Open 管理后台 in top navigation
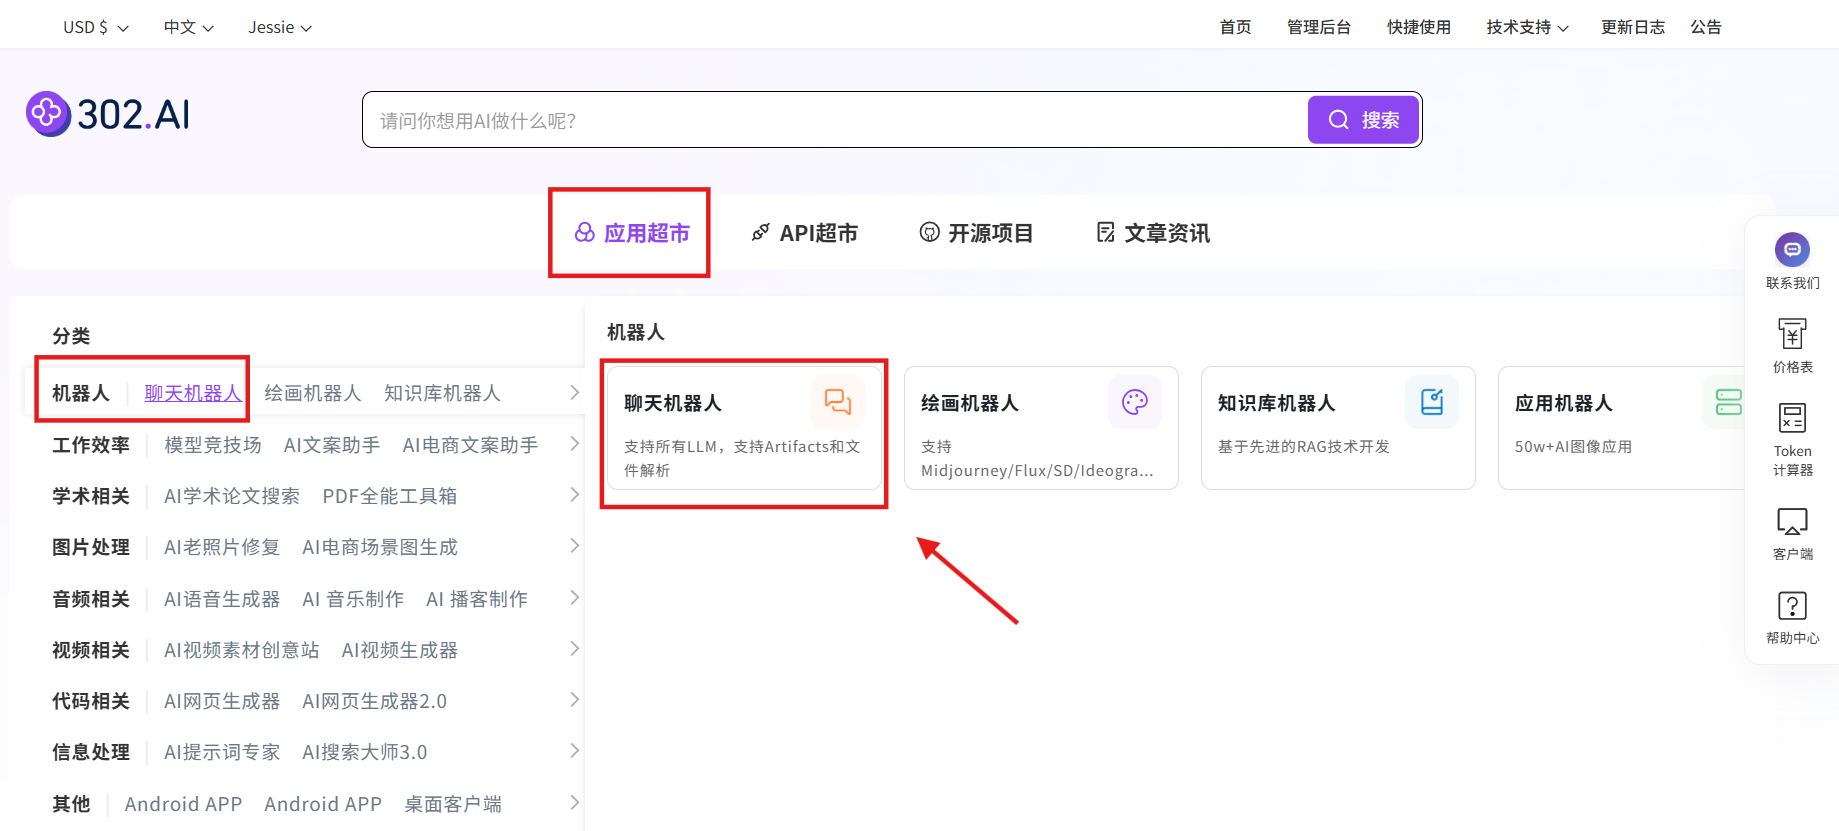The image size is (1839, 831). pyautogui.click(x=1318, y=27)
